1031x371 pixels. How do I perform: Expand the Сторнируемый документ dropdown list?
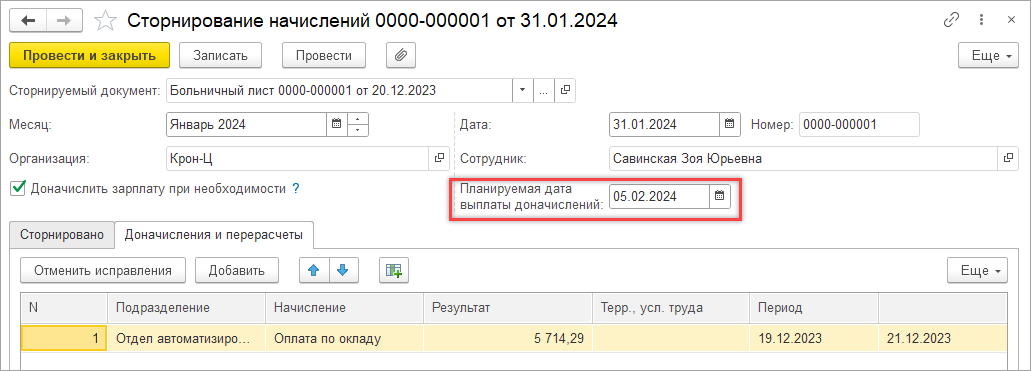523,91
